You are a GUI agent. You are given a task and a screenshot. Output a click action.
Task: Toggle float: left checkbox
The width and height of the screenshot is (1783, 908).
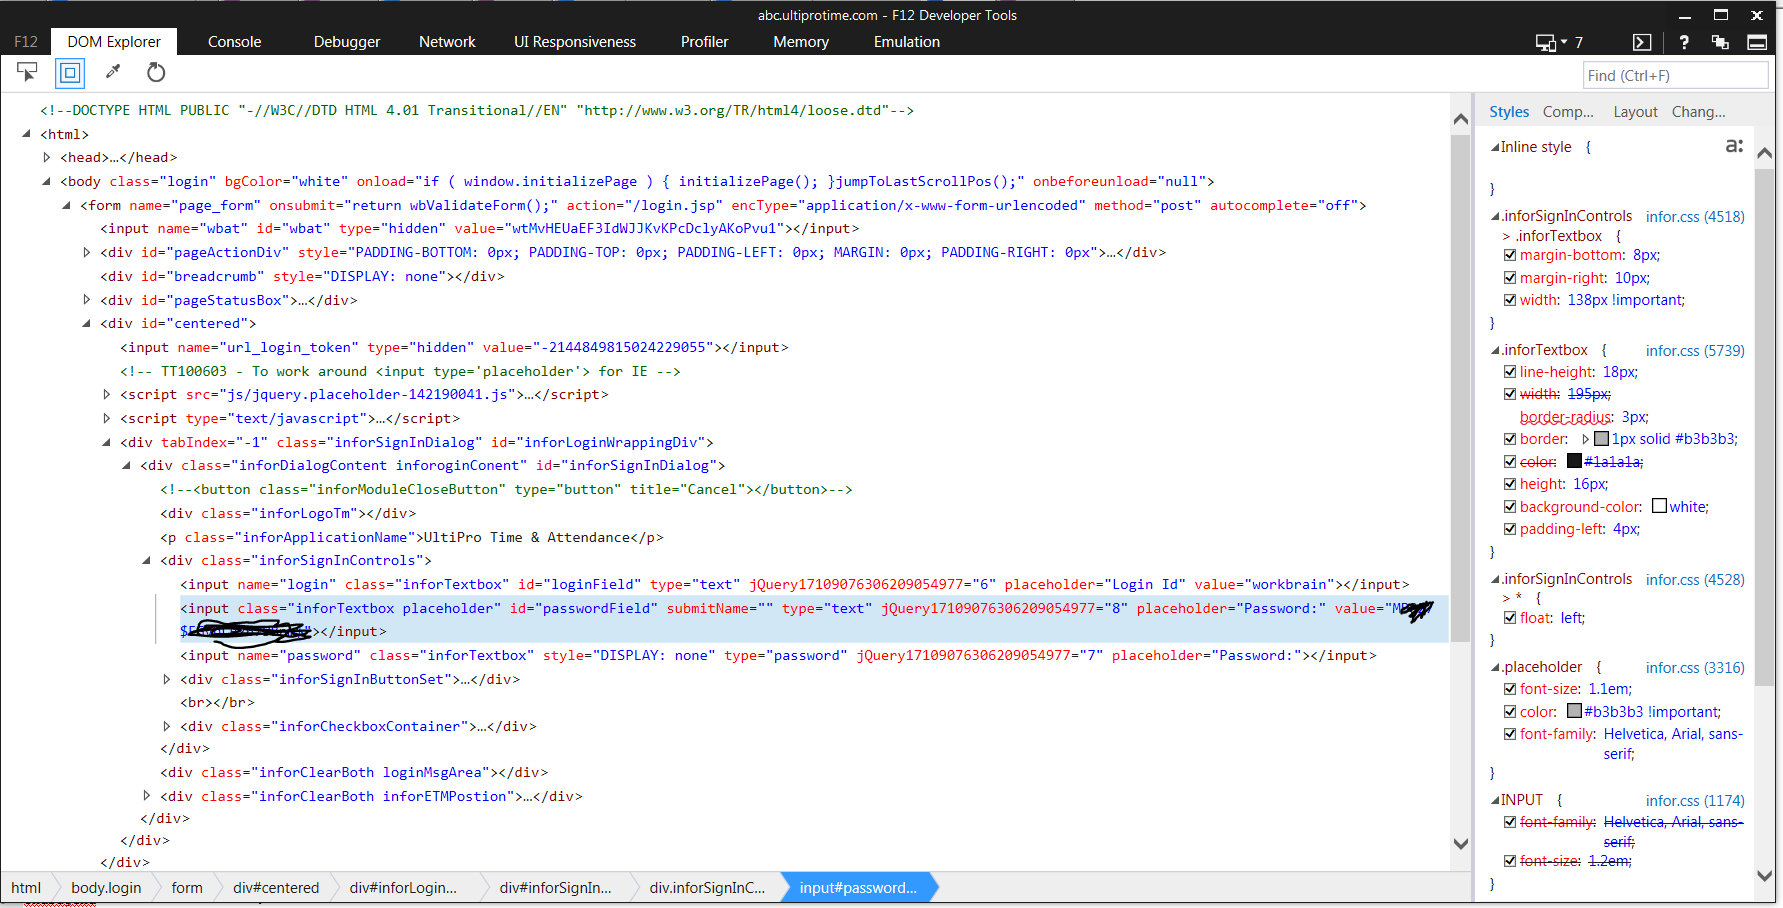pyautogui.click(x=1510, y=618)
